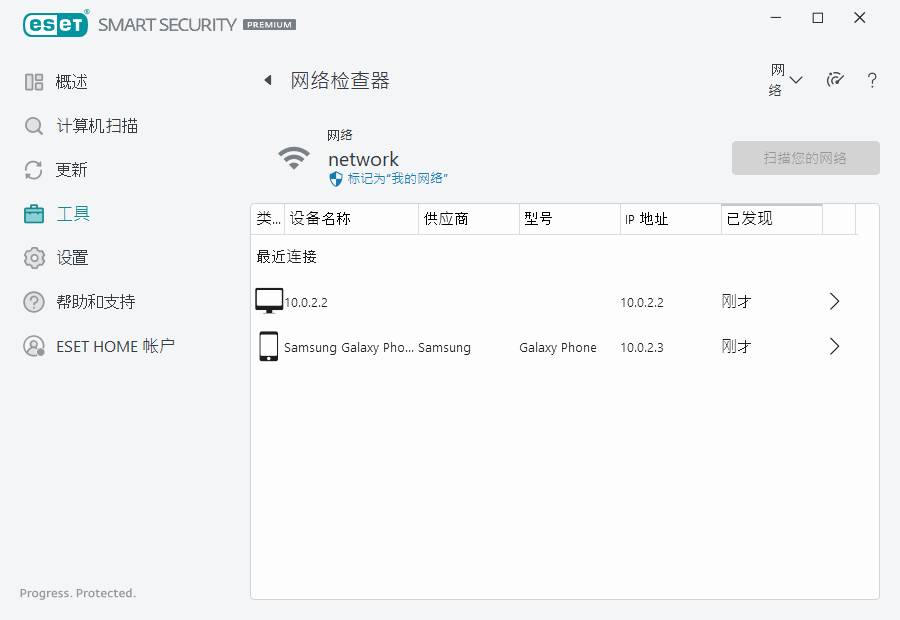Image resolution: width=900 pixels, height=620 pixels.
Task: Click the radar scan icon in header
Action: click(x=835, y=80)
